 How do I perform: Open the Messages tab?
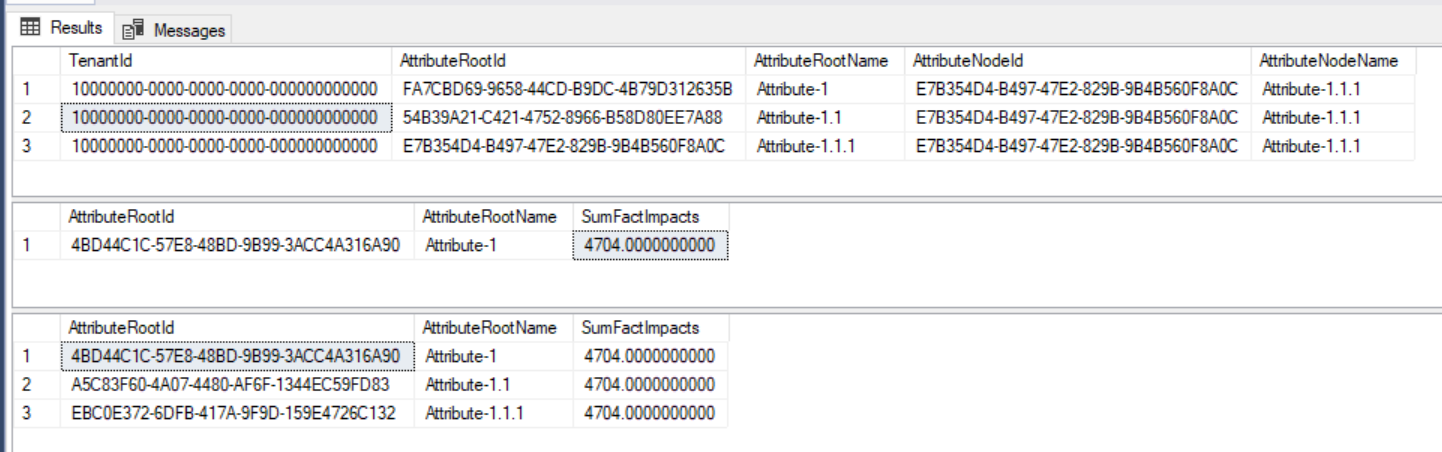176,30
